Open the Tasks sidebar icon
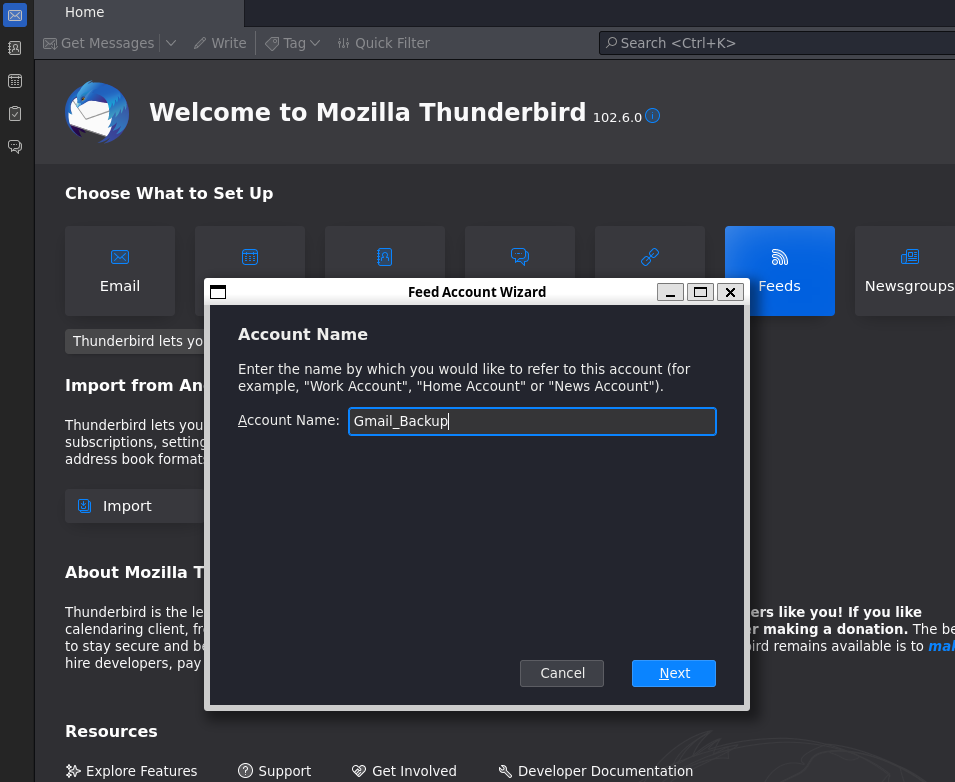Screen dimensions: 955x782 (15, 113)
